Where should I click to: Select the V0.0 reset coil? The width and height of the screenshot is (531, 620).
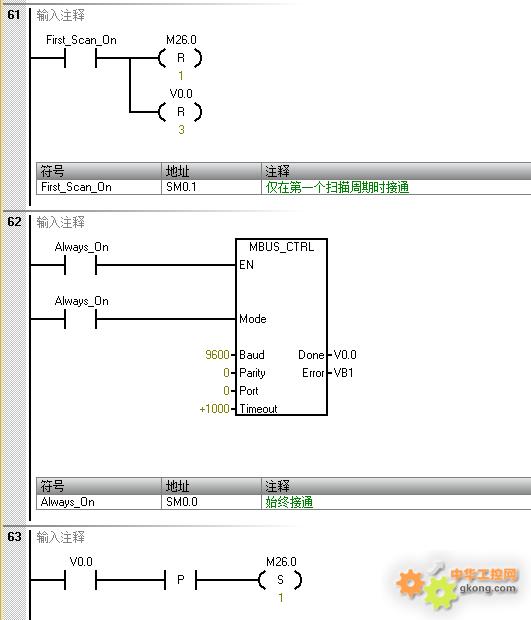pos(180,112)
